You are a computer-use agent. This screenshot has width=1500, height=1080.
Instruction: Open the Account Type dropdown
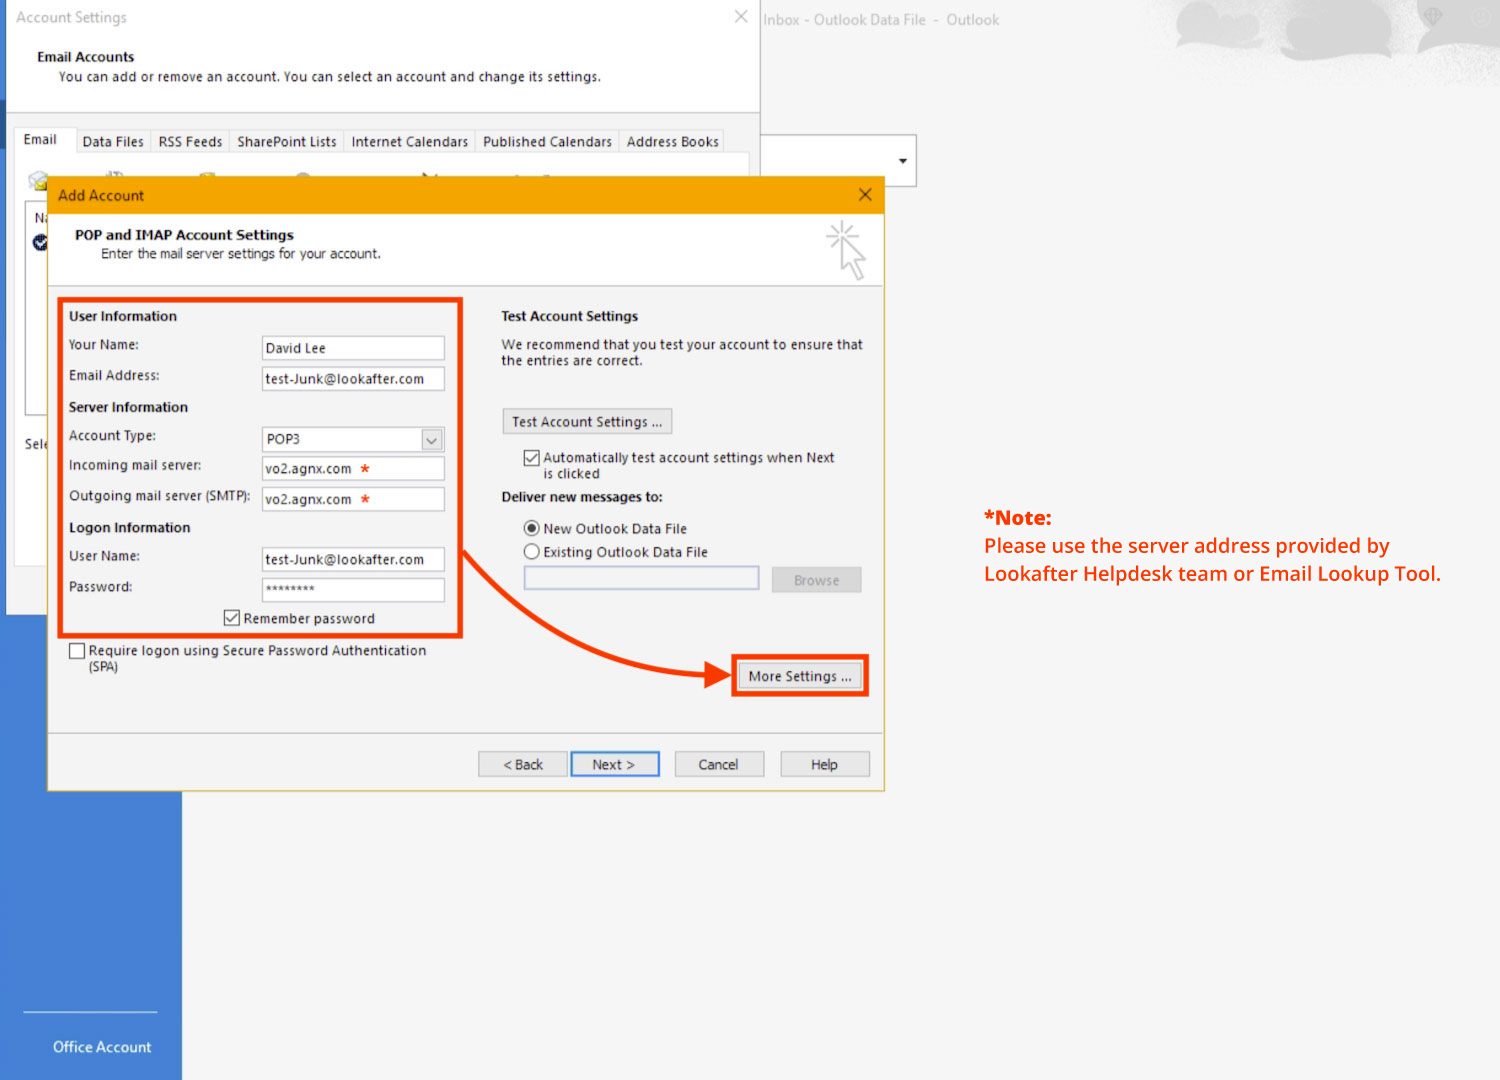pyautogui.click(x=432, y=440)
